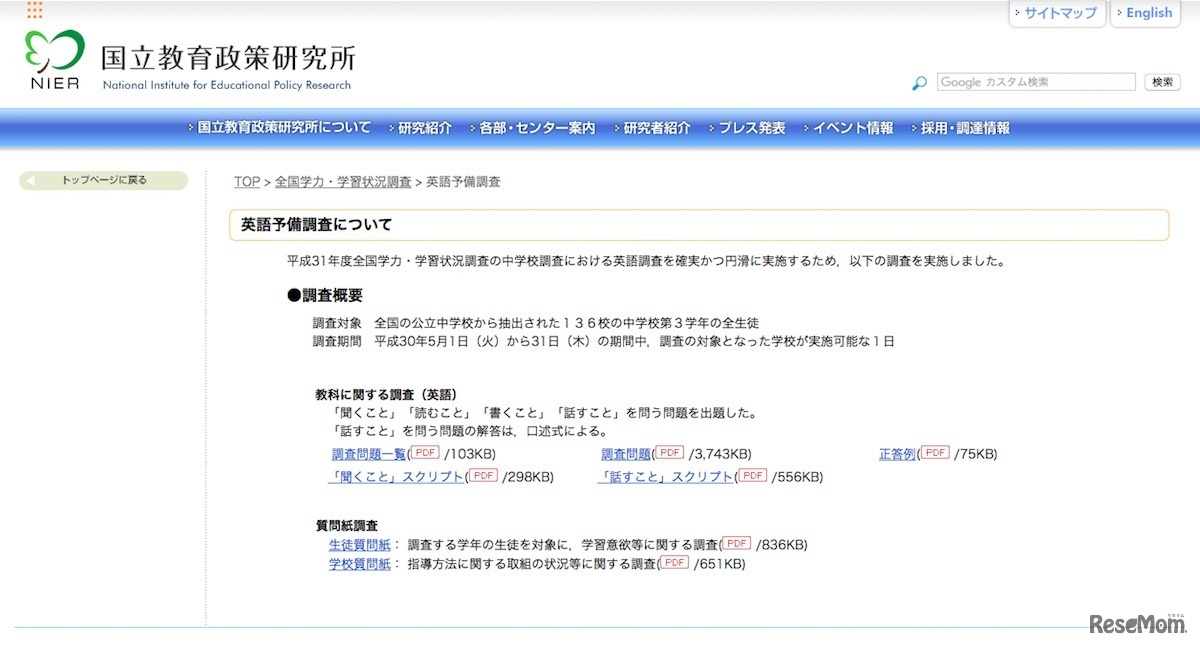The image size is (1200, 647).
Task: Click inside the Google カスタム検索 field
Action: tap(1035, 81)
